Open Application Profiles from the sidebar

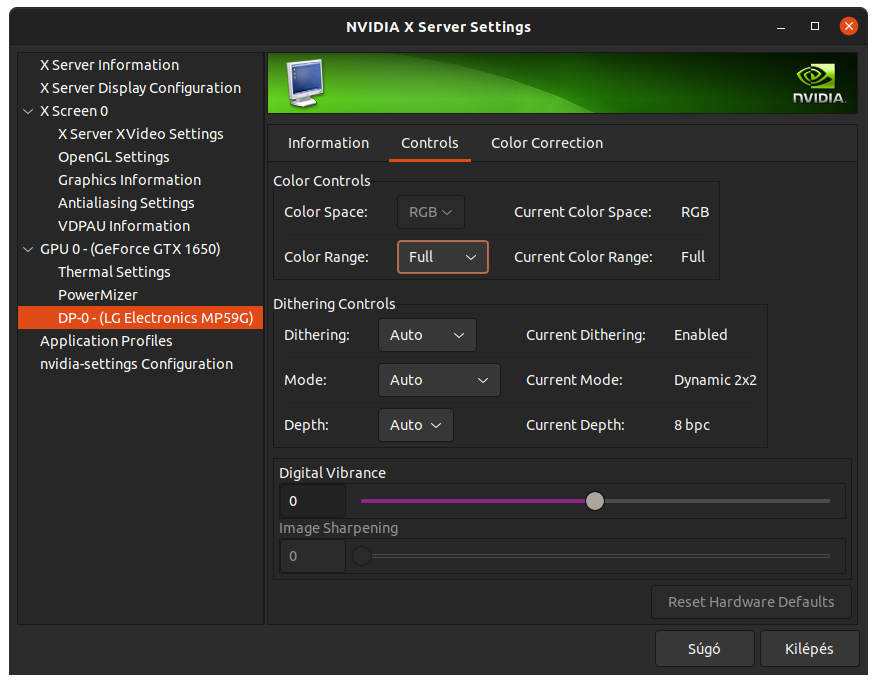[106, 340]
